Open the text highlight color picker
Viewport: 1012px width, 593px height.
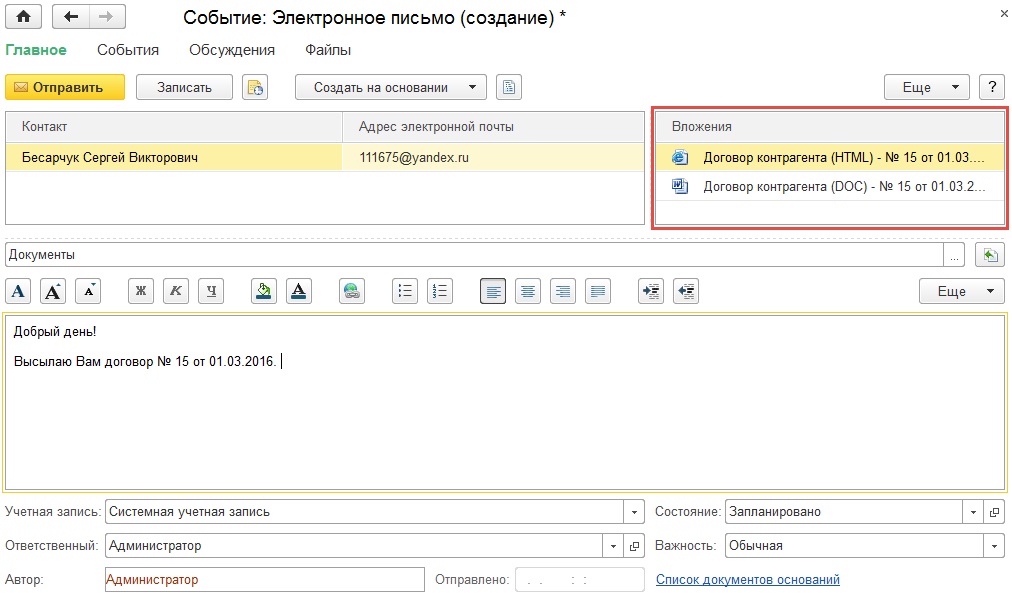click(x=263, y=291)
